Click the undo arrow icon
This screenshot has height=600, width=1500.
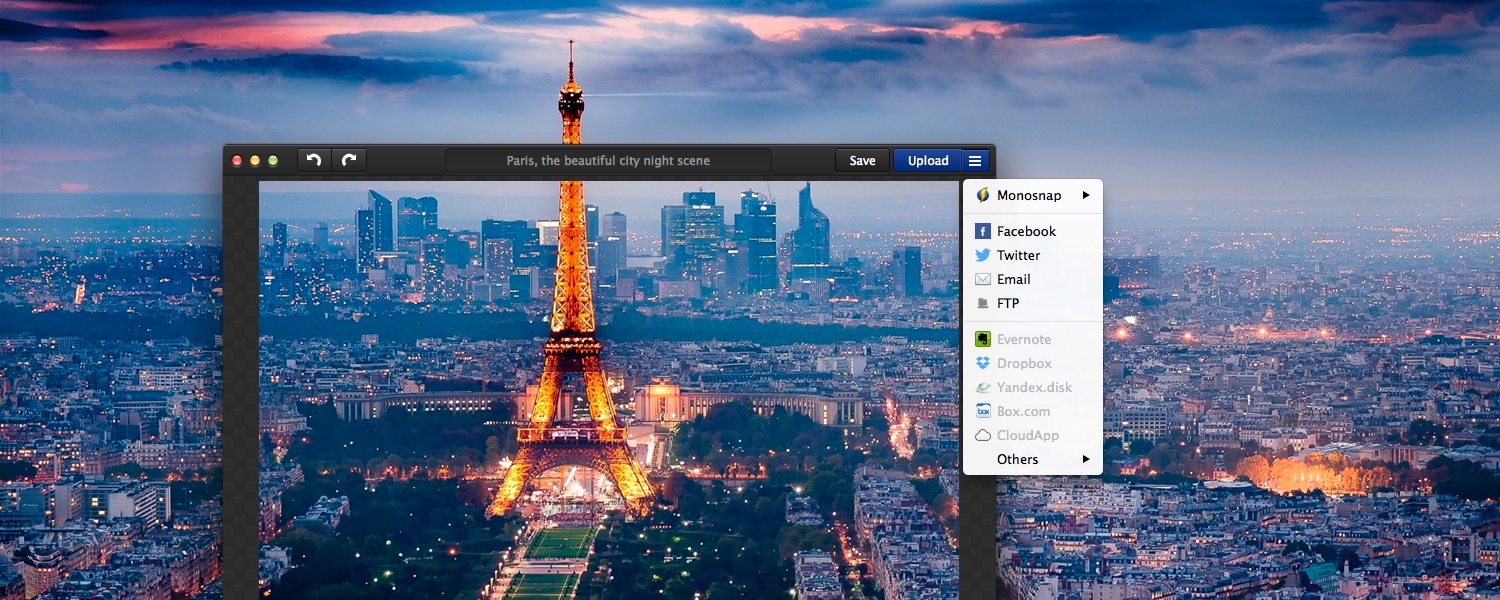(x=314, y=160)
